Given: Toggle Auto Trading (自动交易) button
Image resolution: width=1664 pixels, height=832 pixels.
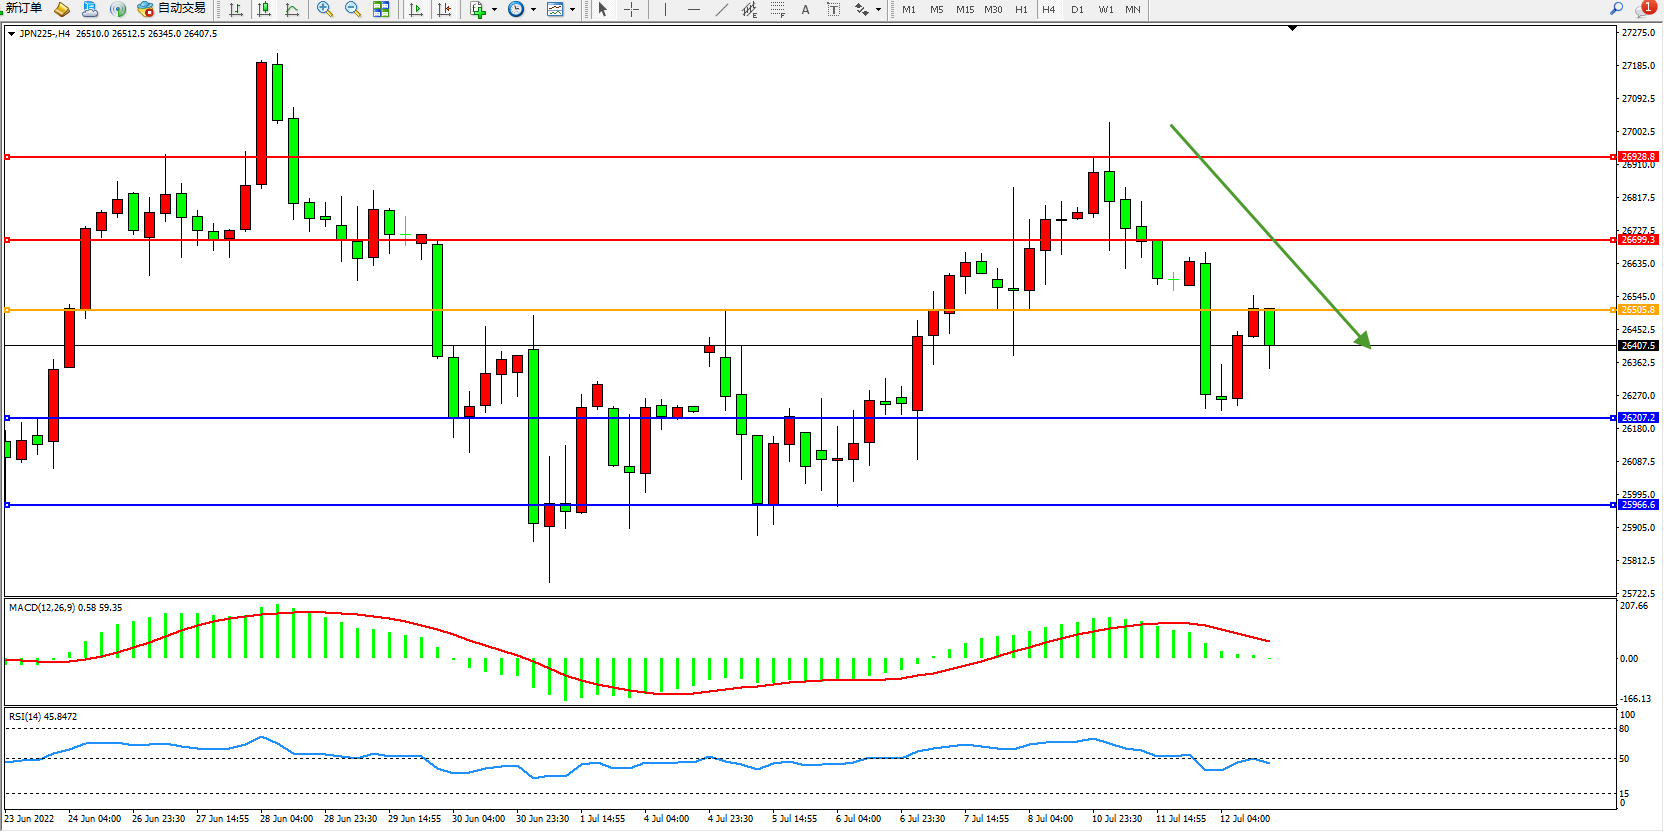Looking at the screenshot, I should pos(172,9).
